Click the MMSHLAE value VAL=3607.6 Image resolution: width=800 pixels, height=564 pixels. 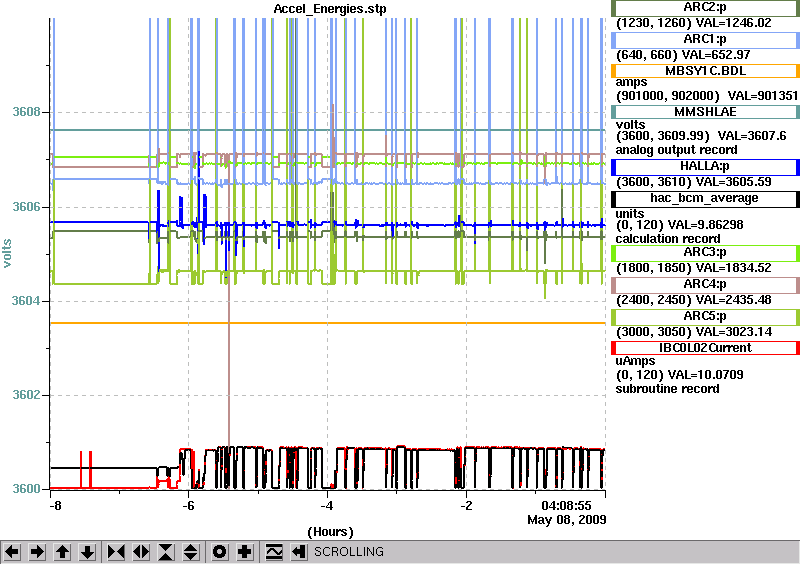752,136
